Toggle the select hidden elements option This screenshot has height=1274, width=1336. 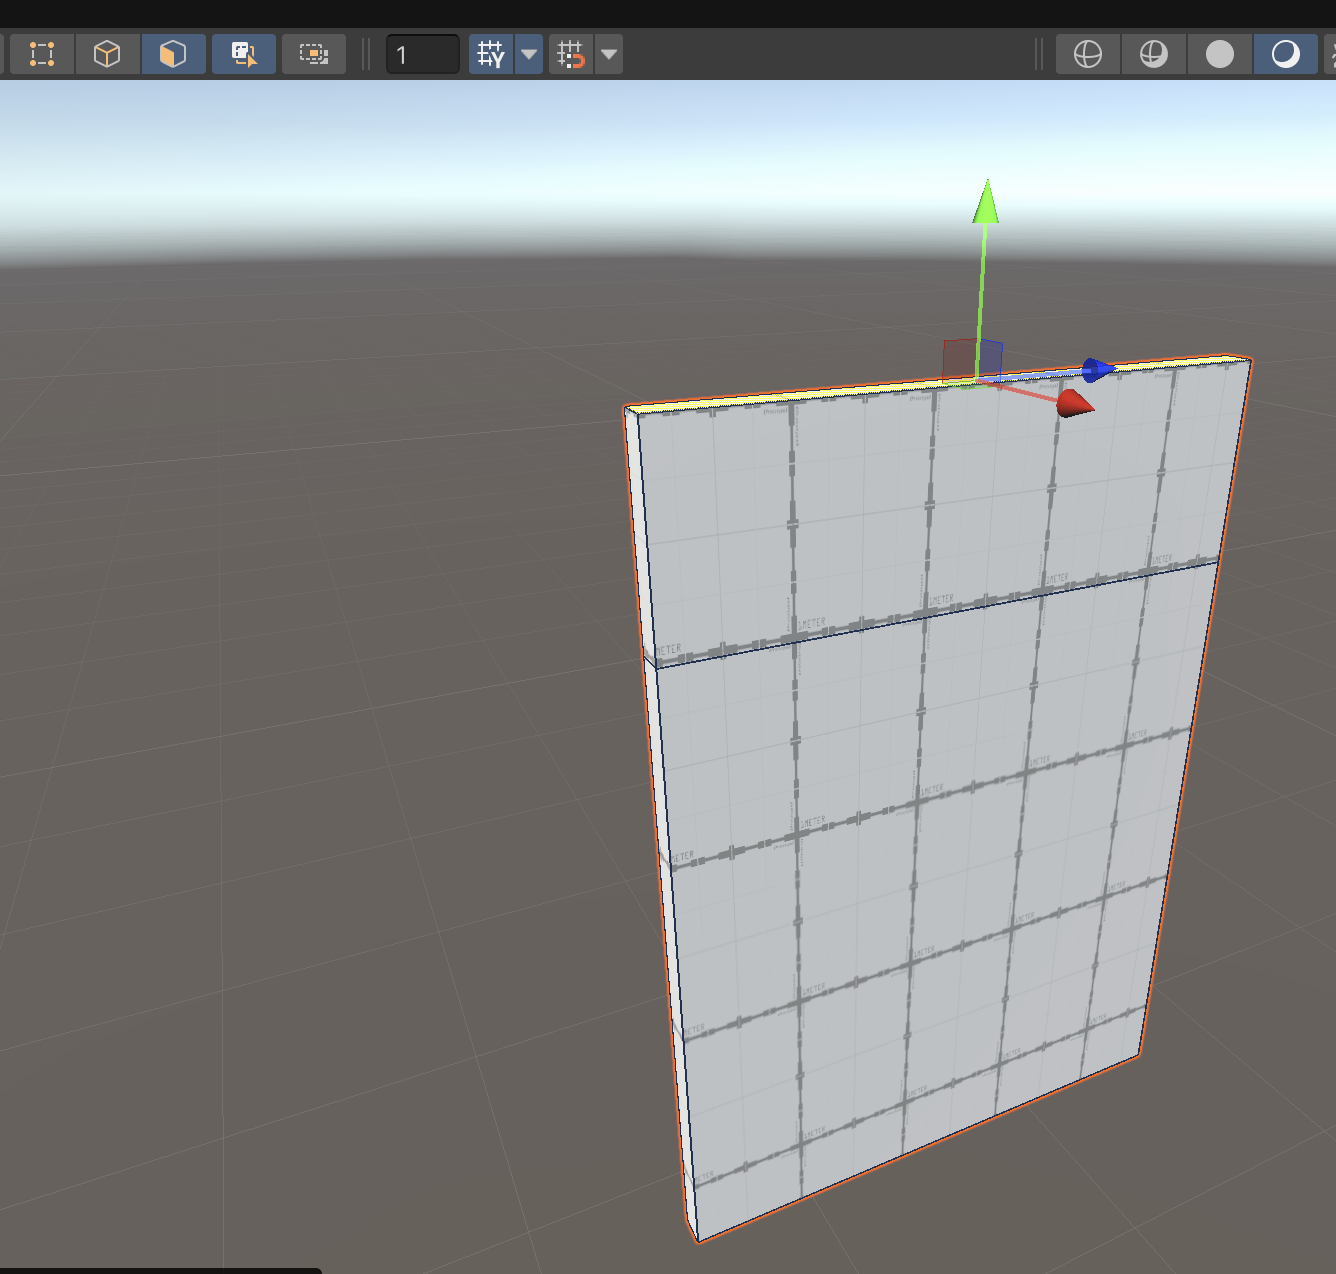coord(244,54)
